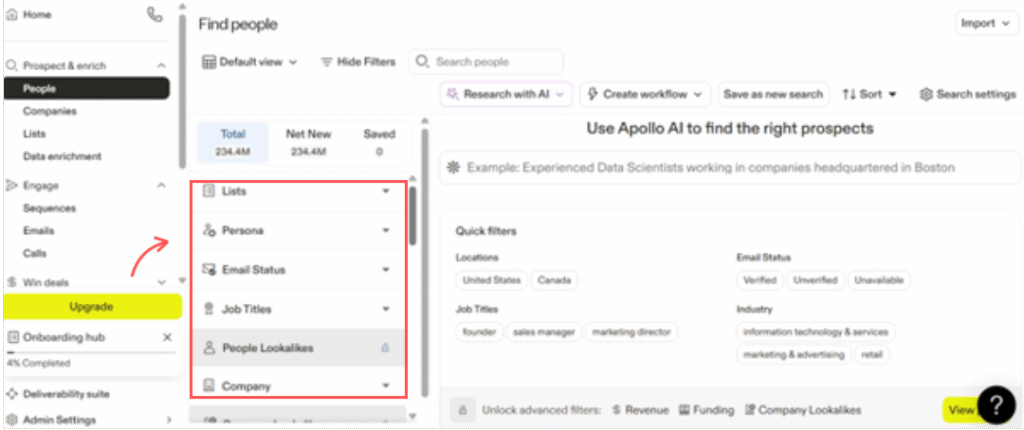
Task: Focus the Search people field
Action: [x=486, y=62]
